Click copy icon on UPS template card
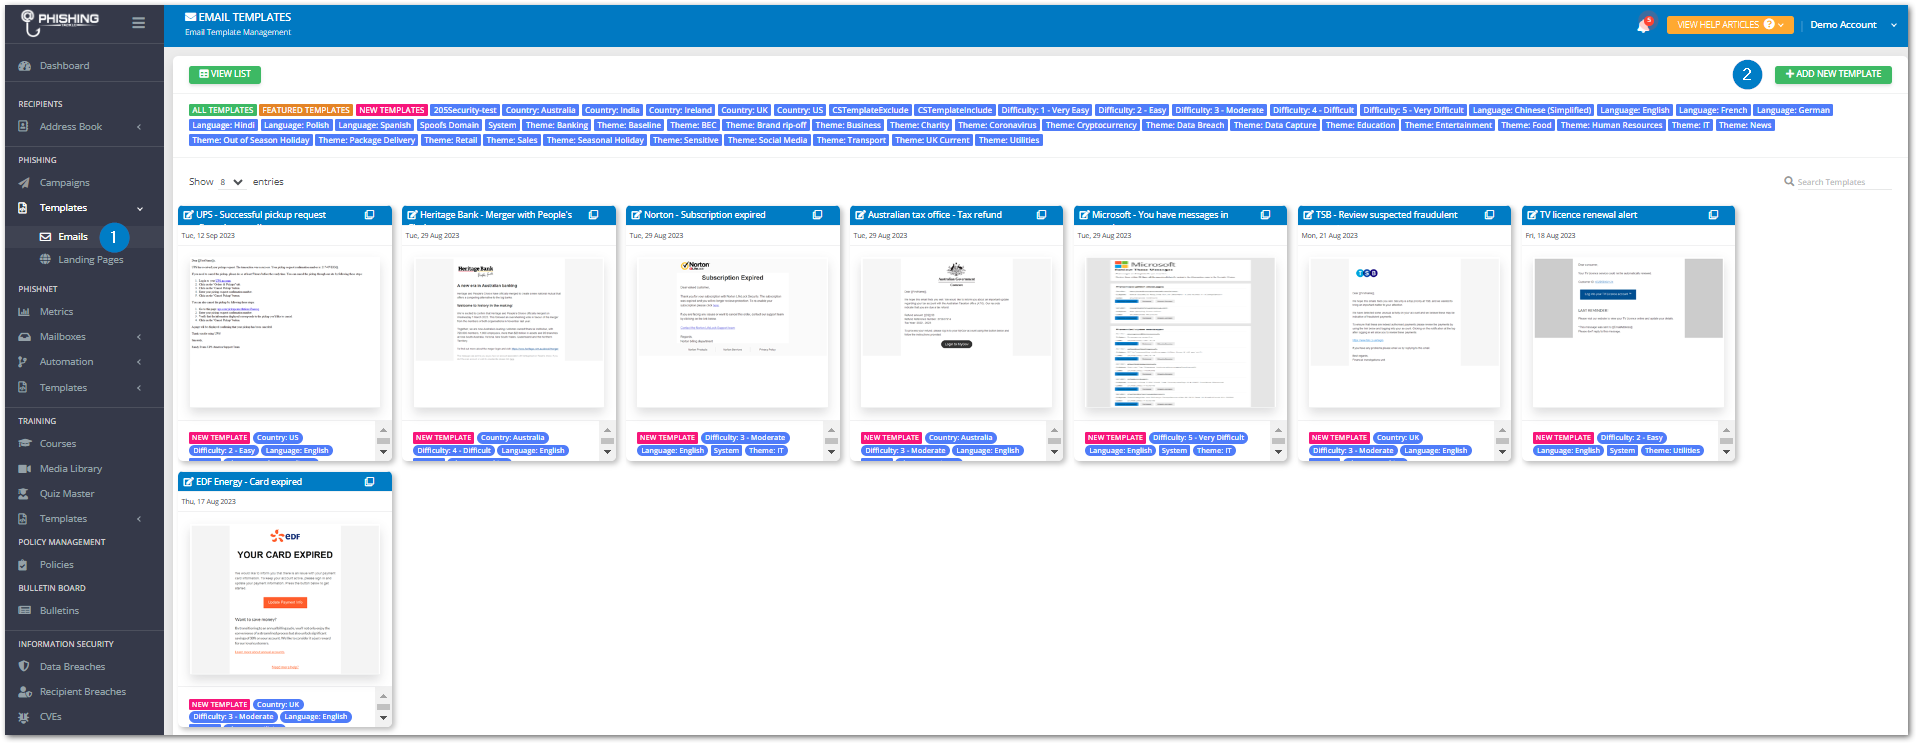 click(369, 215)
